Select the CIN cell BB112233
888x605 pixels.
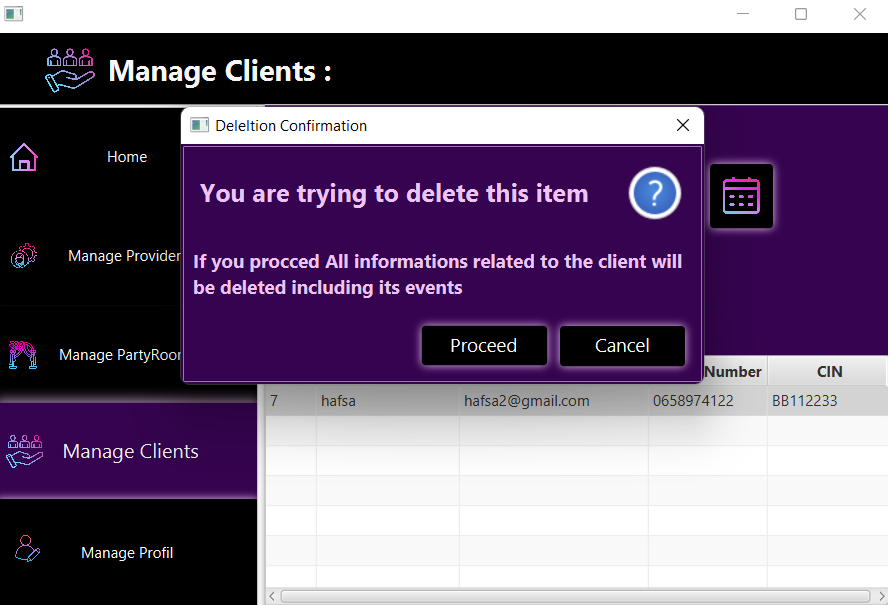tap(827, 401)
